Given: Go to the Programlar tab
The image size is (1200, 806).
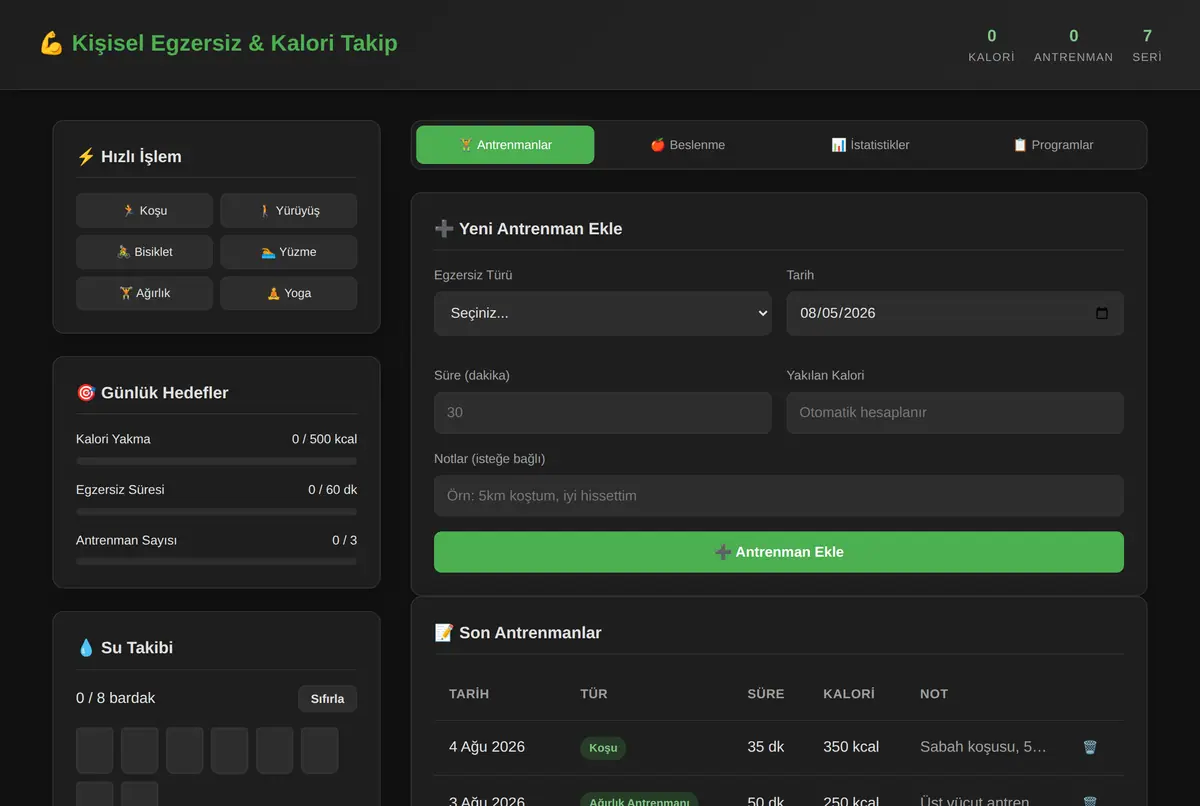Looking at the screenshot, I should click(1054, 145).
